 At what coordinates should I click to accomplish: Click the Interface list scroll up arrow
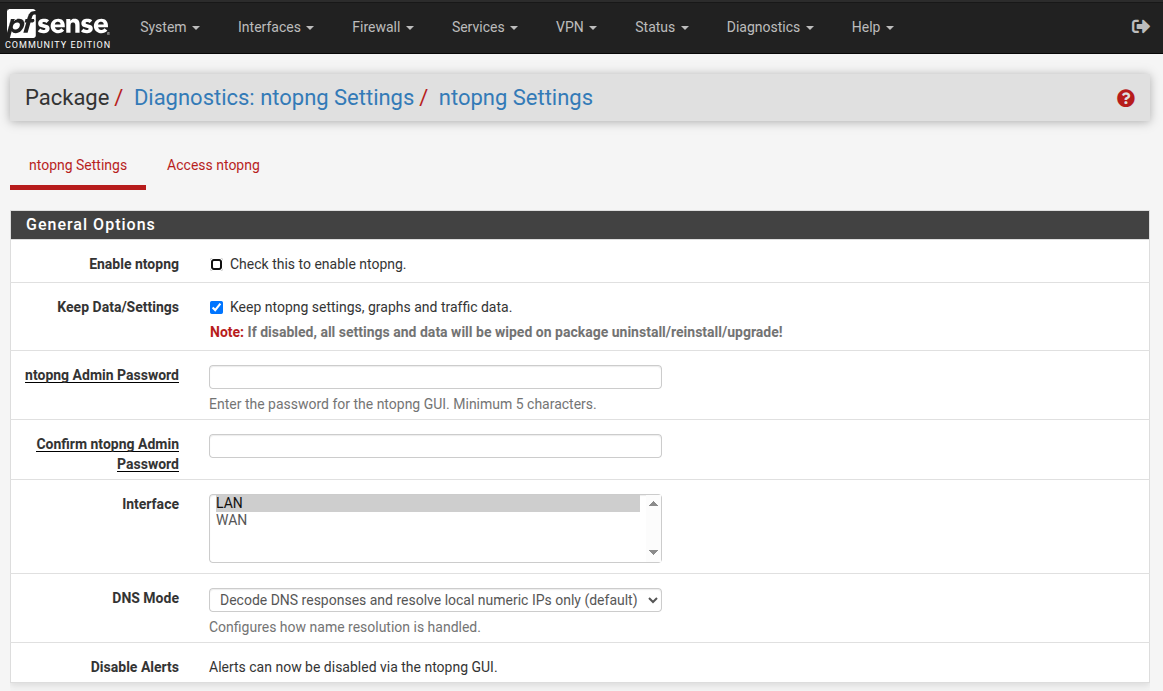(653, 503)
